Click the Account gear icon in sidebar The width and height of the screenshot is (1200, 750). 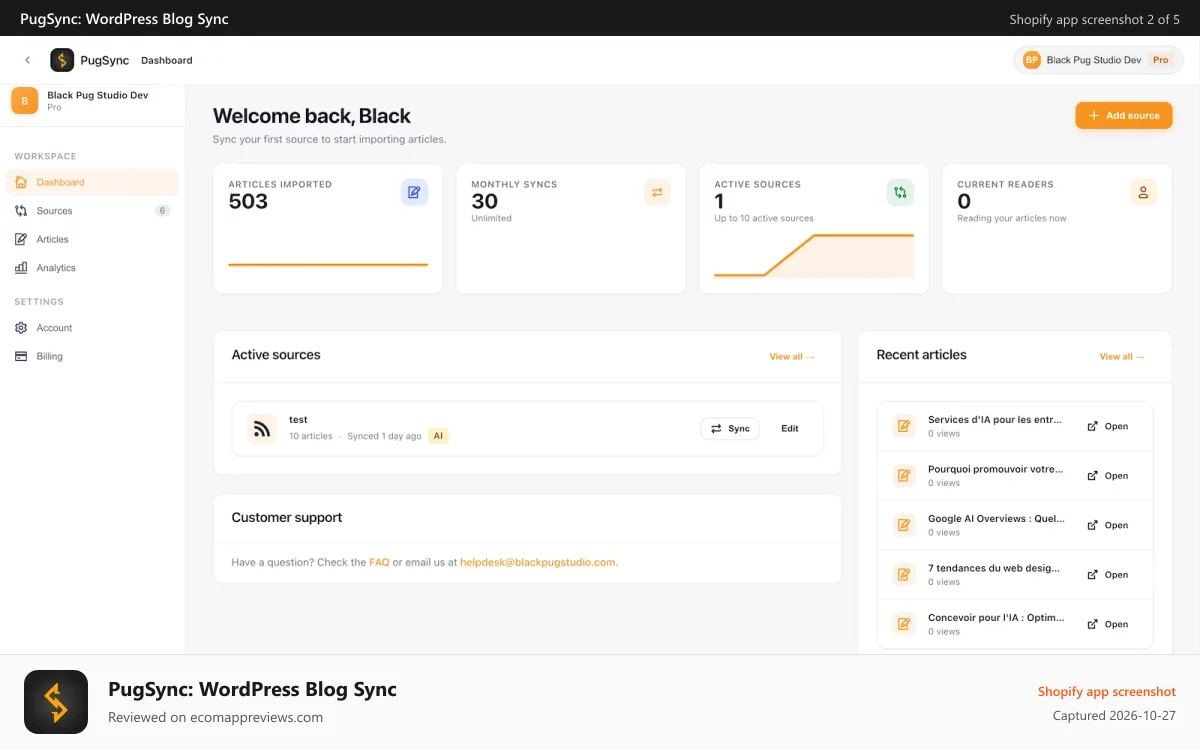point(21,328)
